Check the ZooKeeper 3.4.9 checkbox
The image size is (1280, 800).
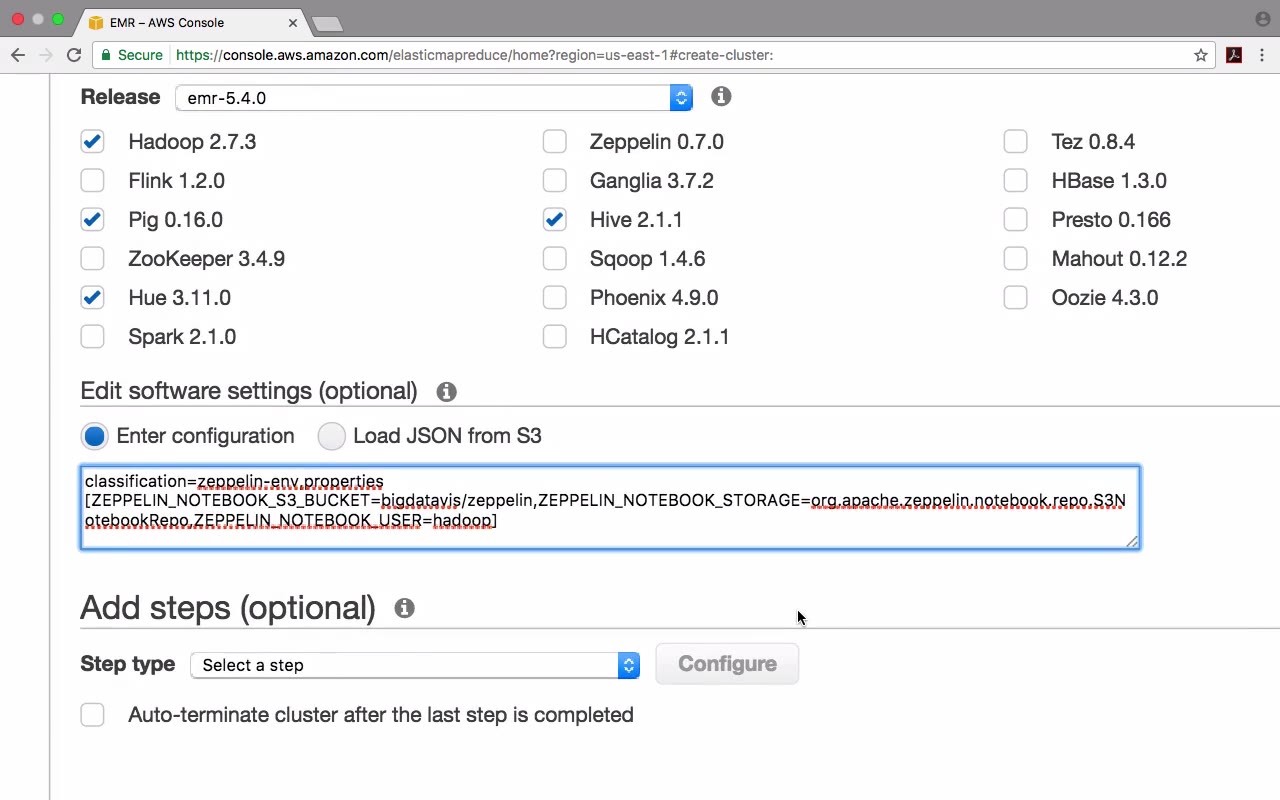click(92, 259)
